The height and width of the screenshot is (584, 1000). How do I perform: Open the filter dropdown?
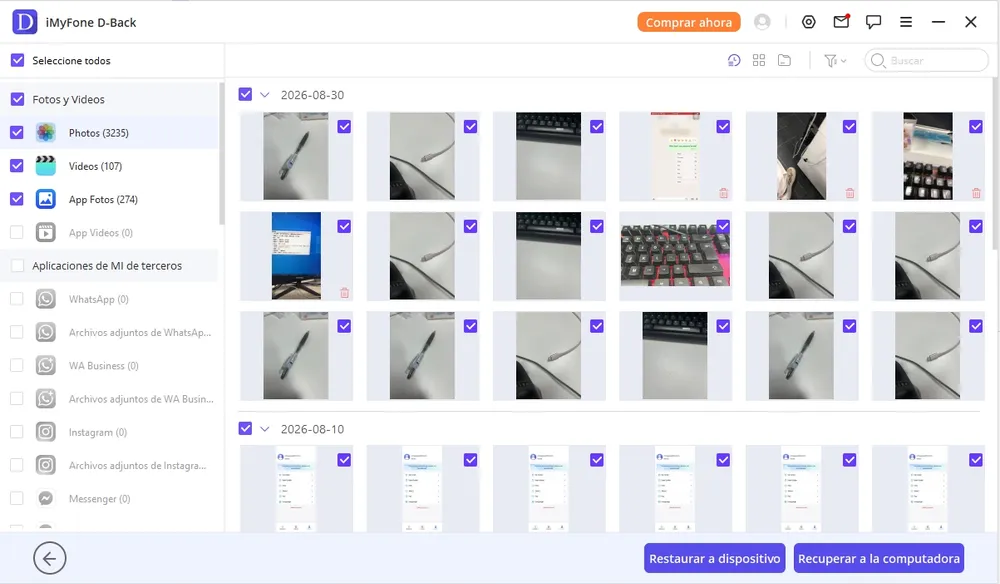click(835, 61)
